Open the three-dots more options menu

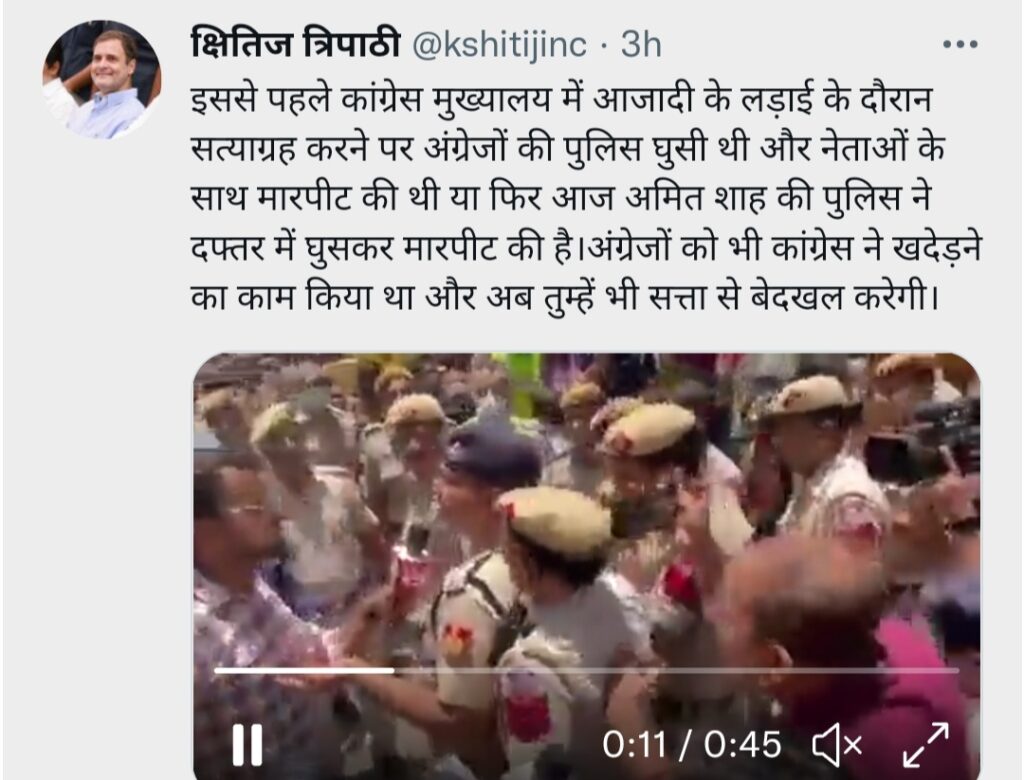click(960, 44)
